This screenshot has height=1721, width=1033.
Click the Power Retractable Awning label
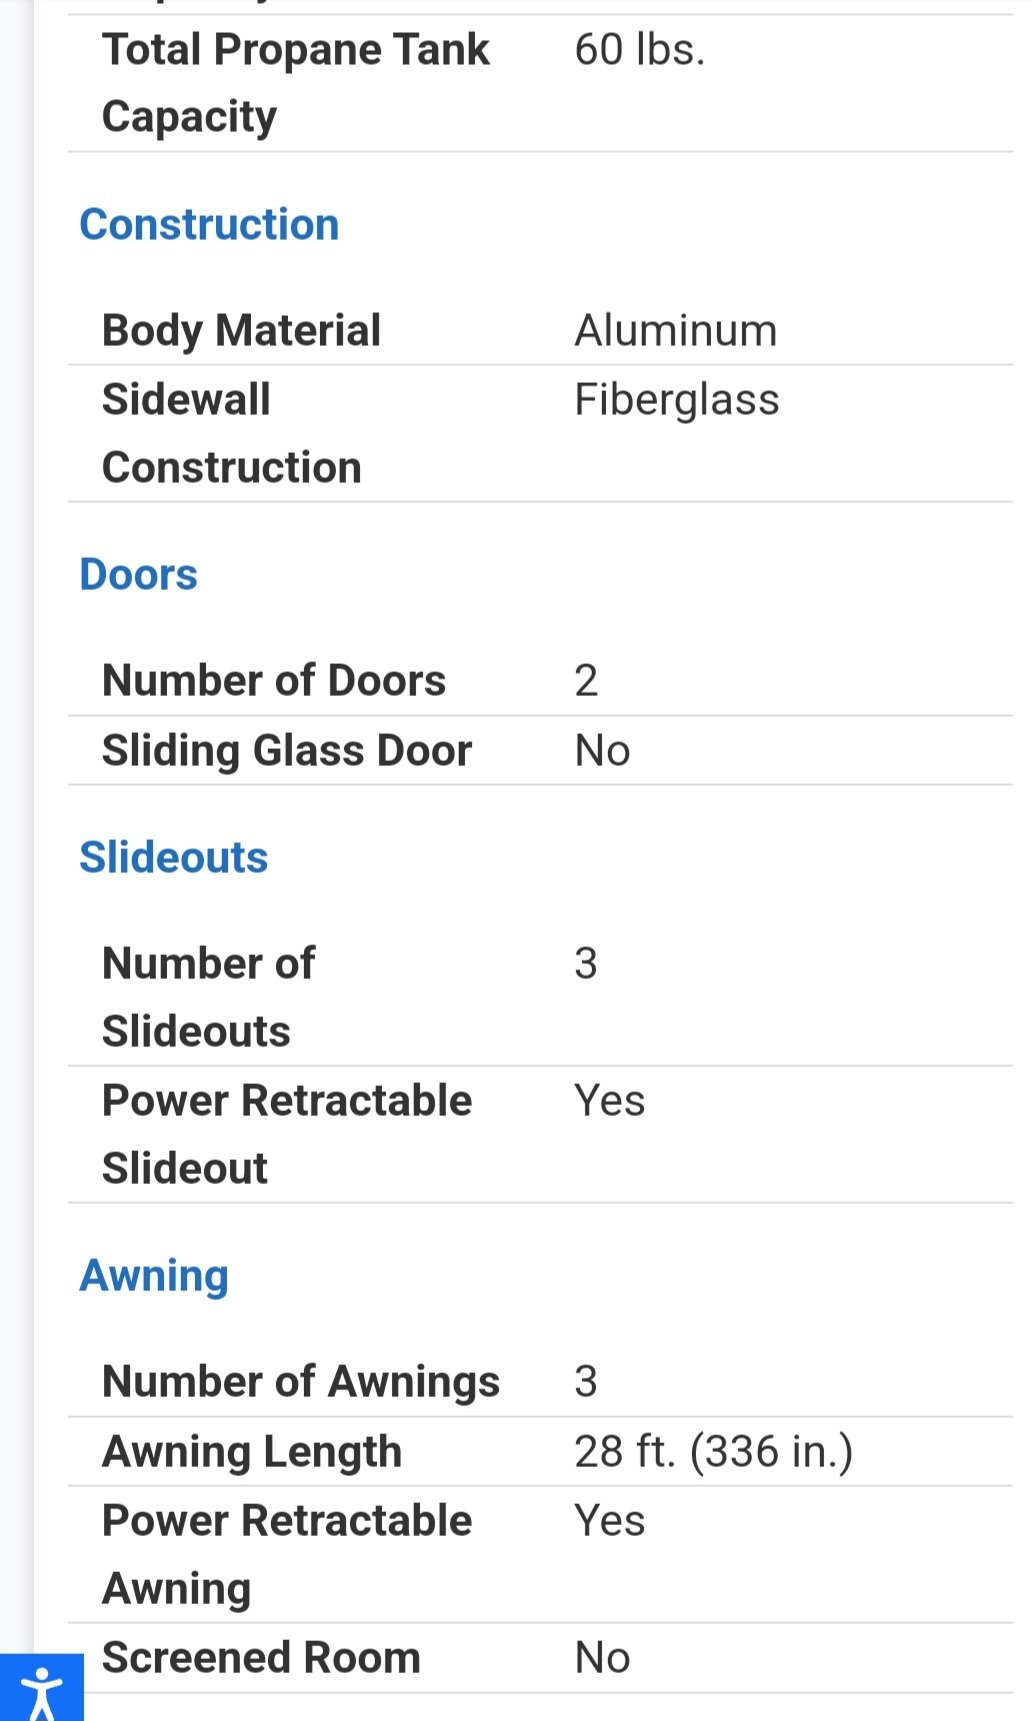point(286,1554)
